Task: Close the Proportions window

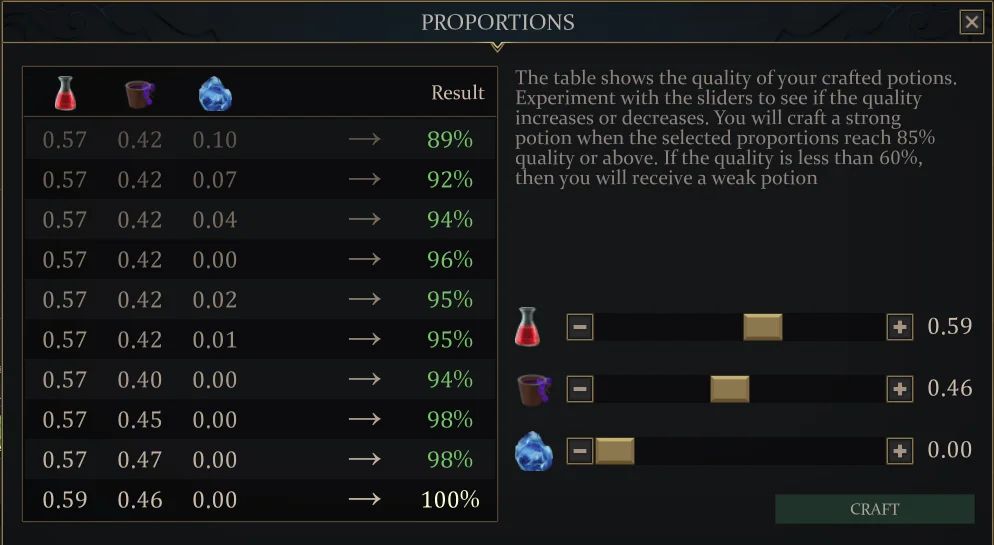Action: pyautogui.click(x=971, y=22)
